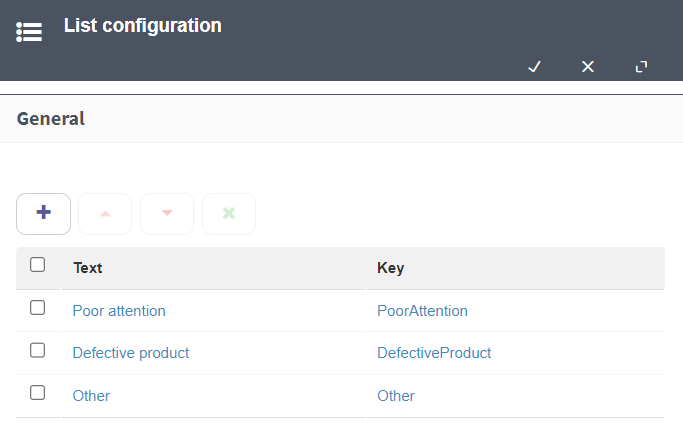Click the list icon beside the title
The height and width of the screenshot is (427, 683).
(29, 32)
